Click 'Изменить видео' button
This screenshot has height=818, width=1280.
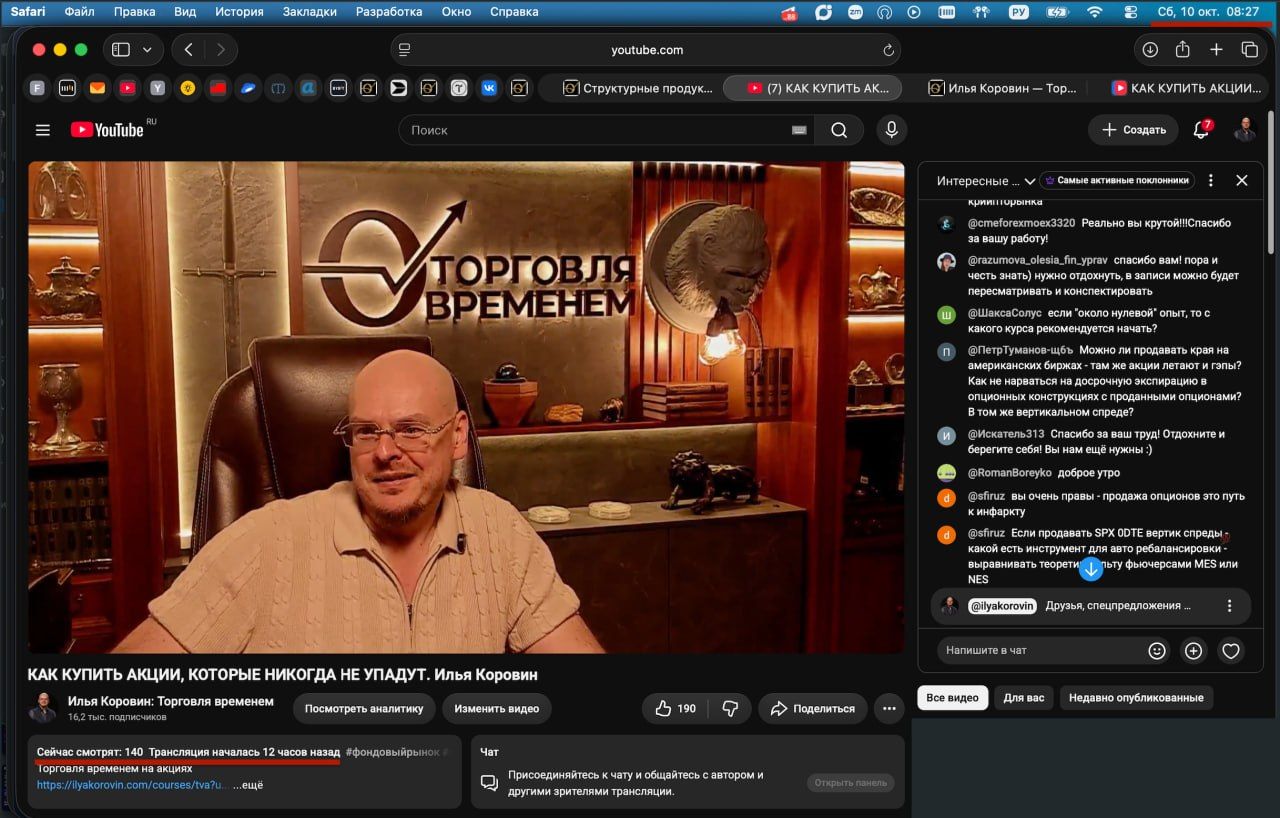[x=497, y=709]
